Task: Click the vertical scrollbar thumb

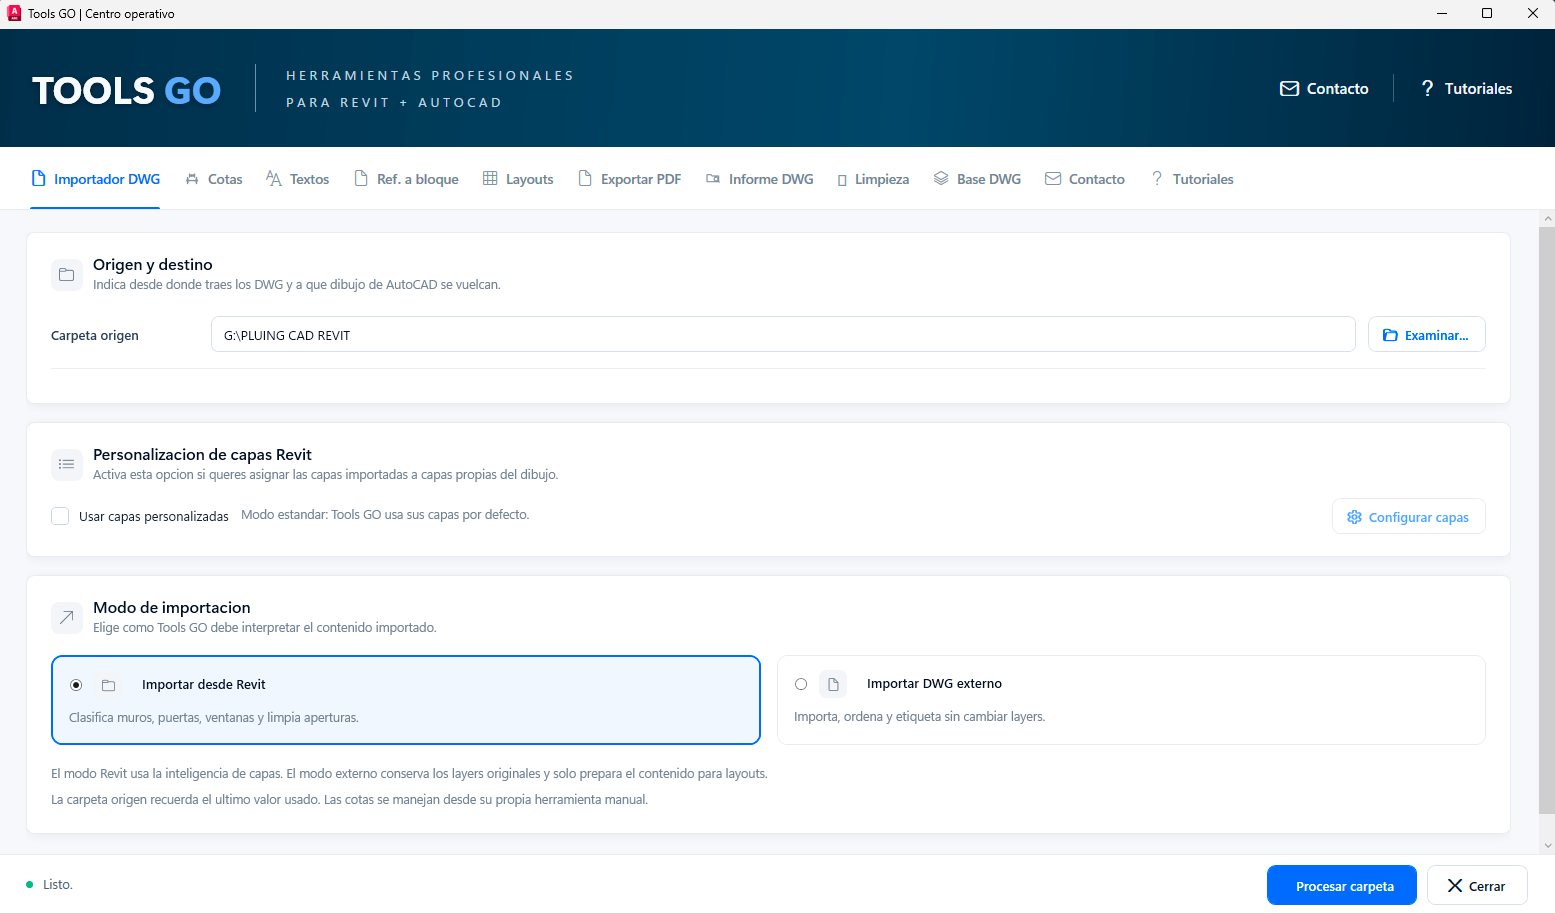Action: (1547, 520)
